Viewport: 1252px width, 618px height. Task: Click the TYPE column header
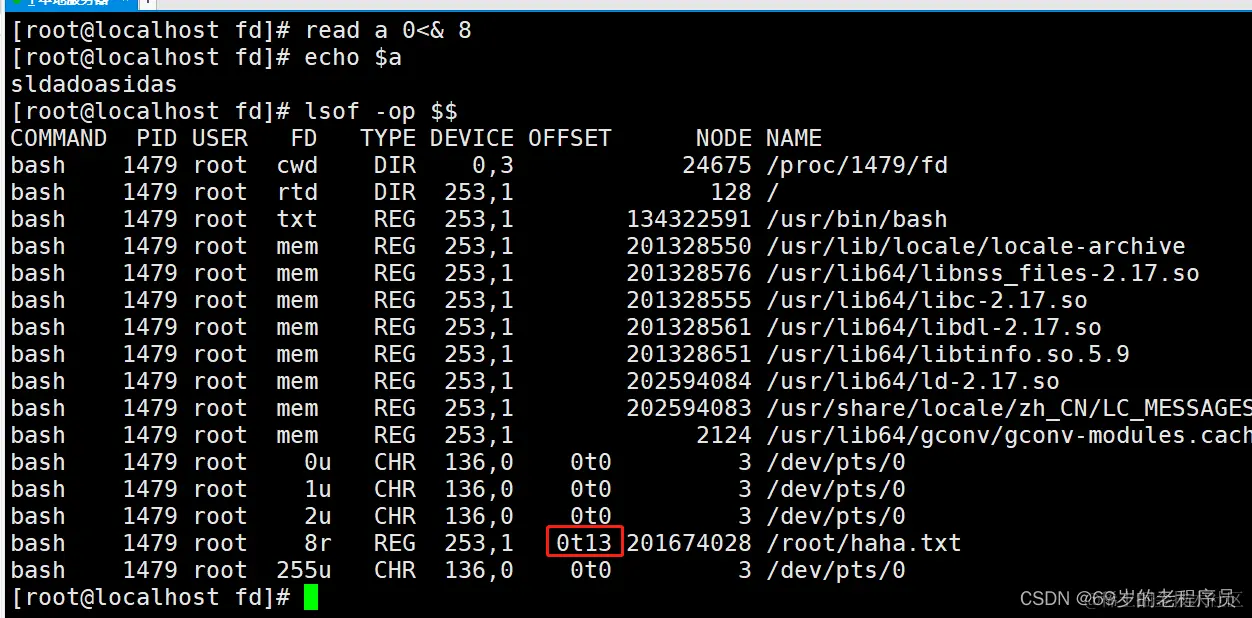[388, 139]
